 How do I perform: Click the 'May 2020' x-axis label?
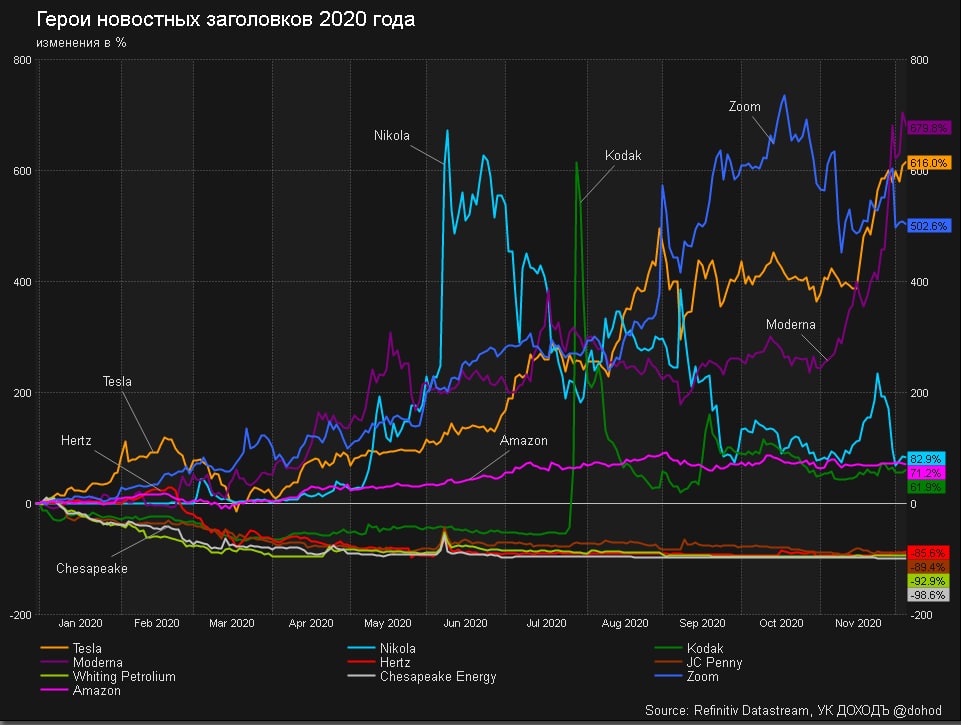(387, 623)
